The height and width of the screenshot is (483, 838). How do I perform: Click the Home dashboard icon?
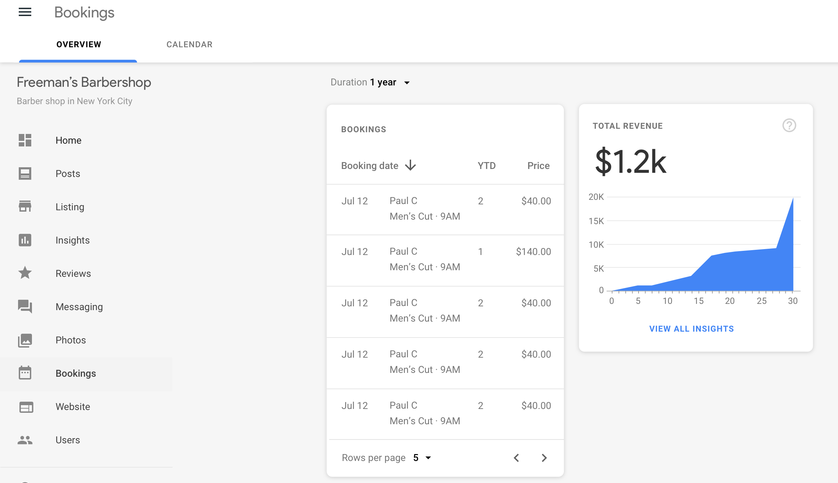(25, 140)
